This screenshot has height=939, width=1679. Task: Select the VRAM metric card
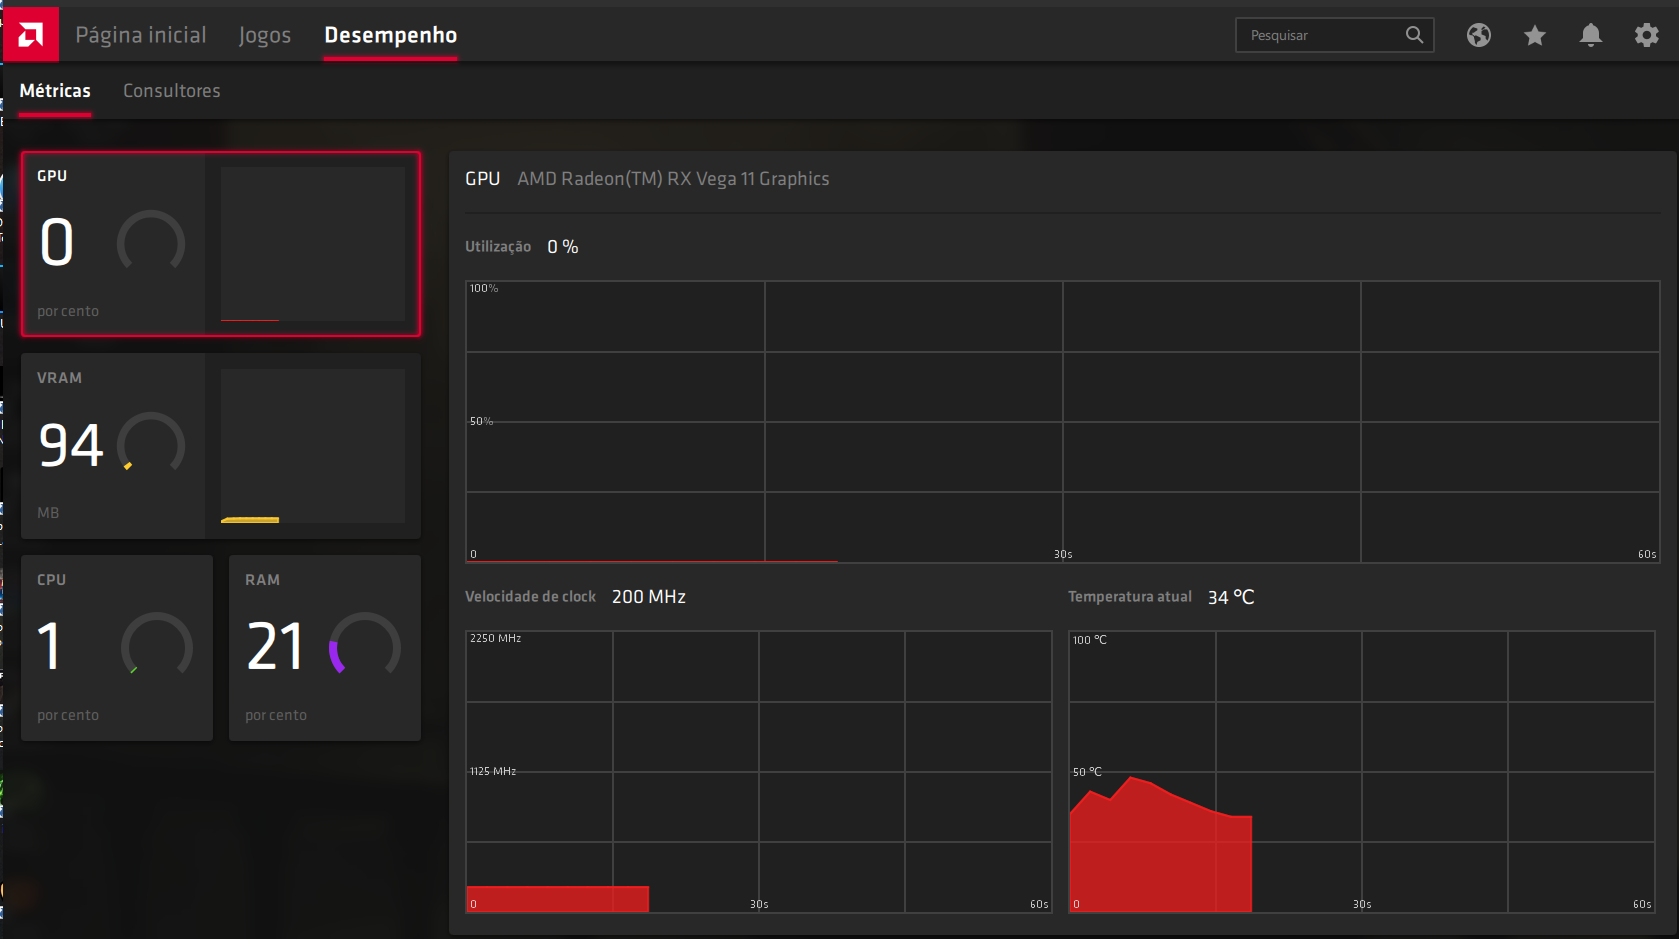click(221, 446)
